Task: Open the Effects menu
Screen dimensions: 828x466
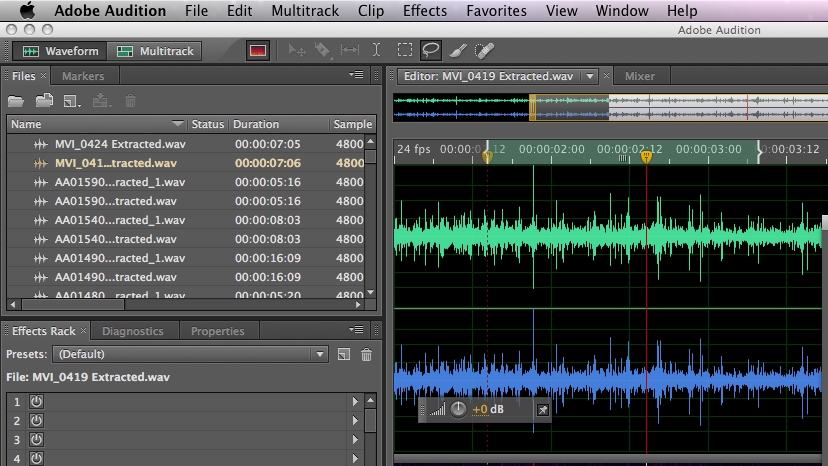Action: pyautogui.click(x=425, y=11)
